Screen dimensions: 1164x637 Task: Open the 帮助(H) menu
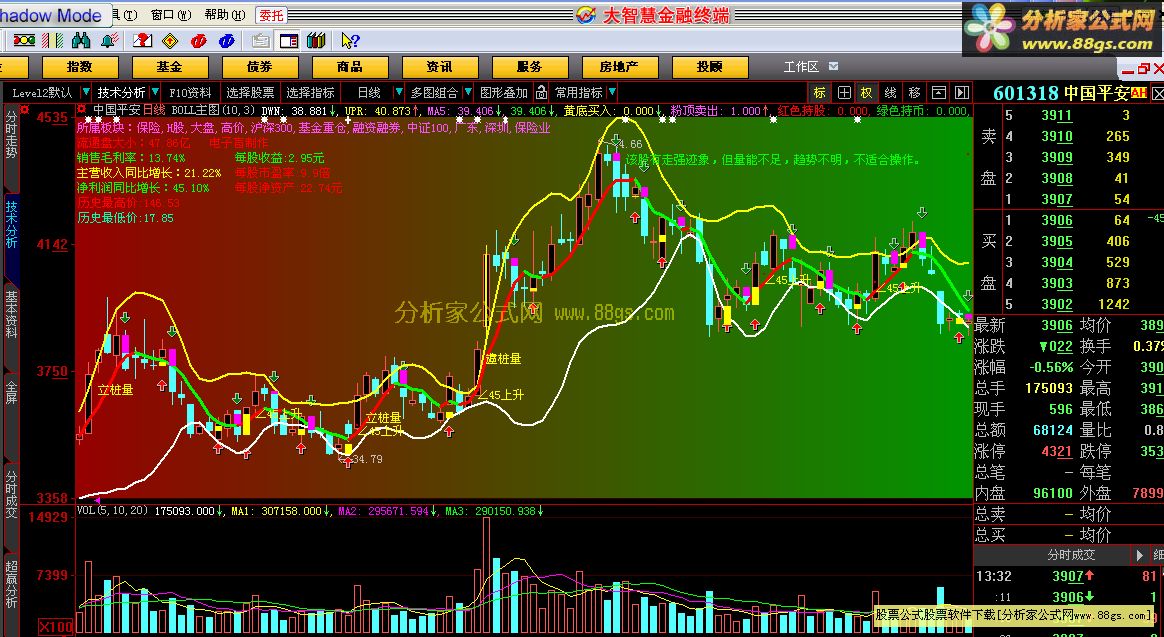tap(224, 15)
